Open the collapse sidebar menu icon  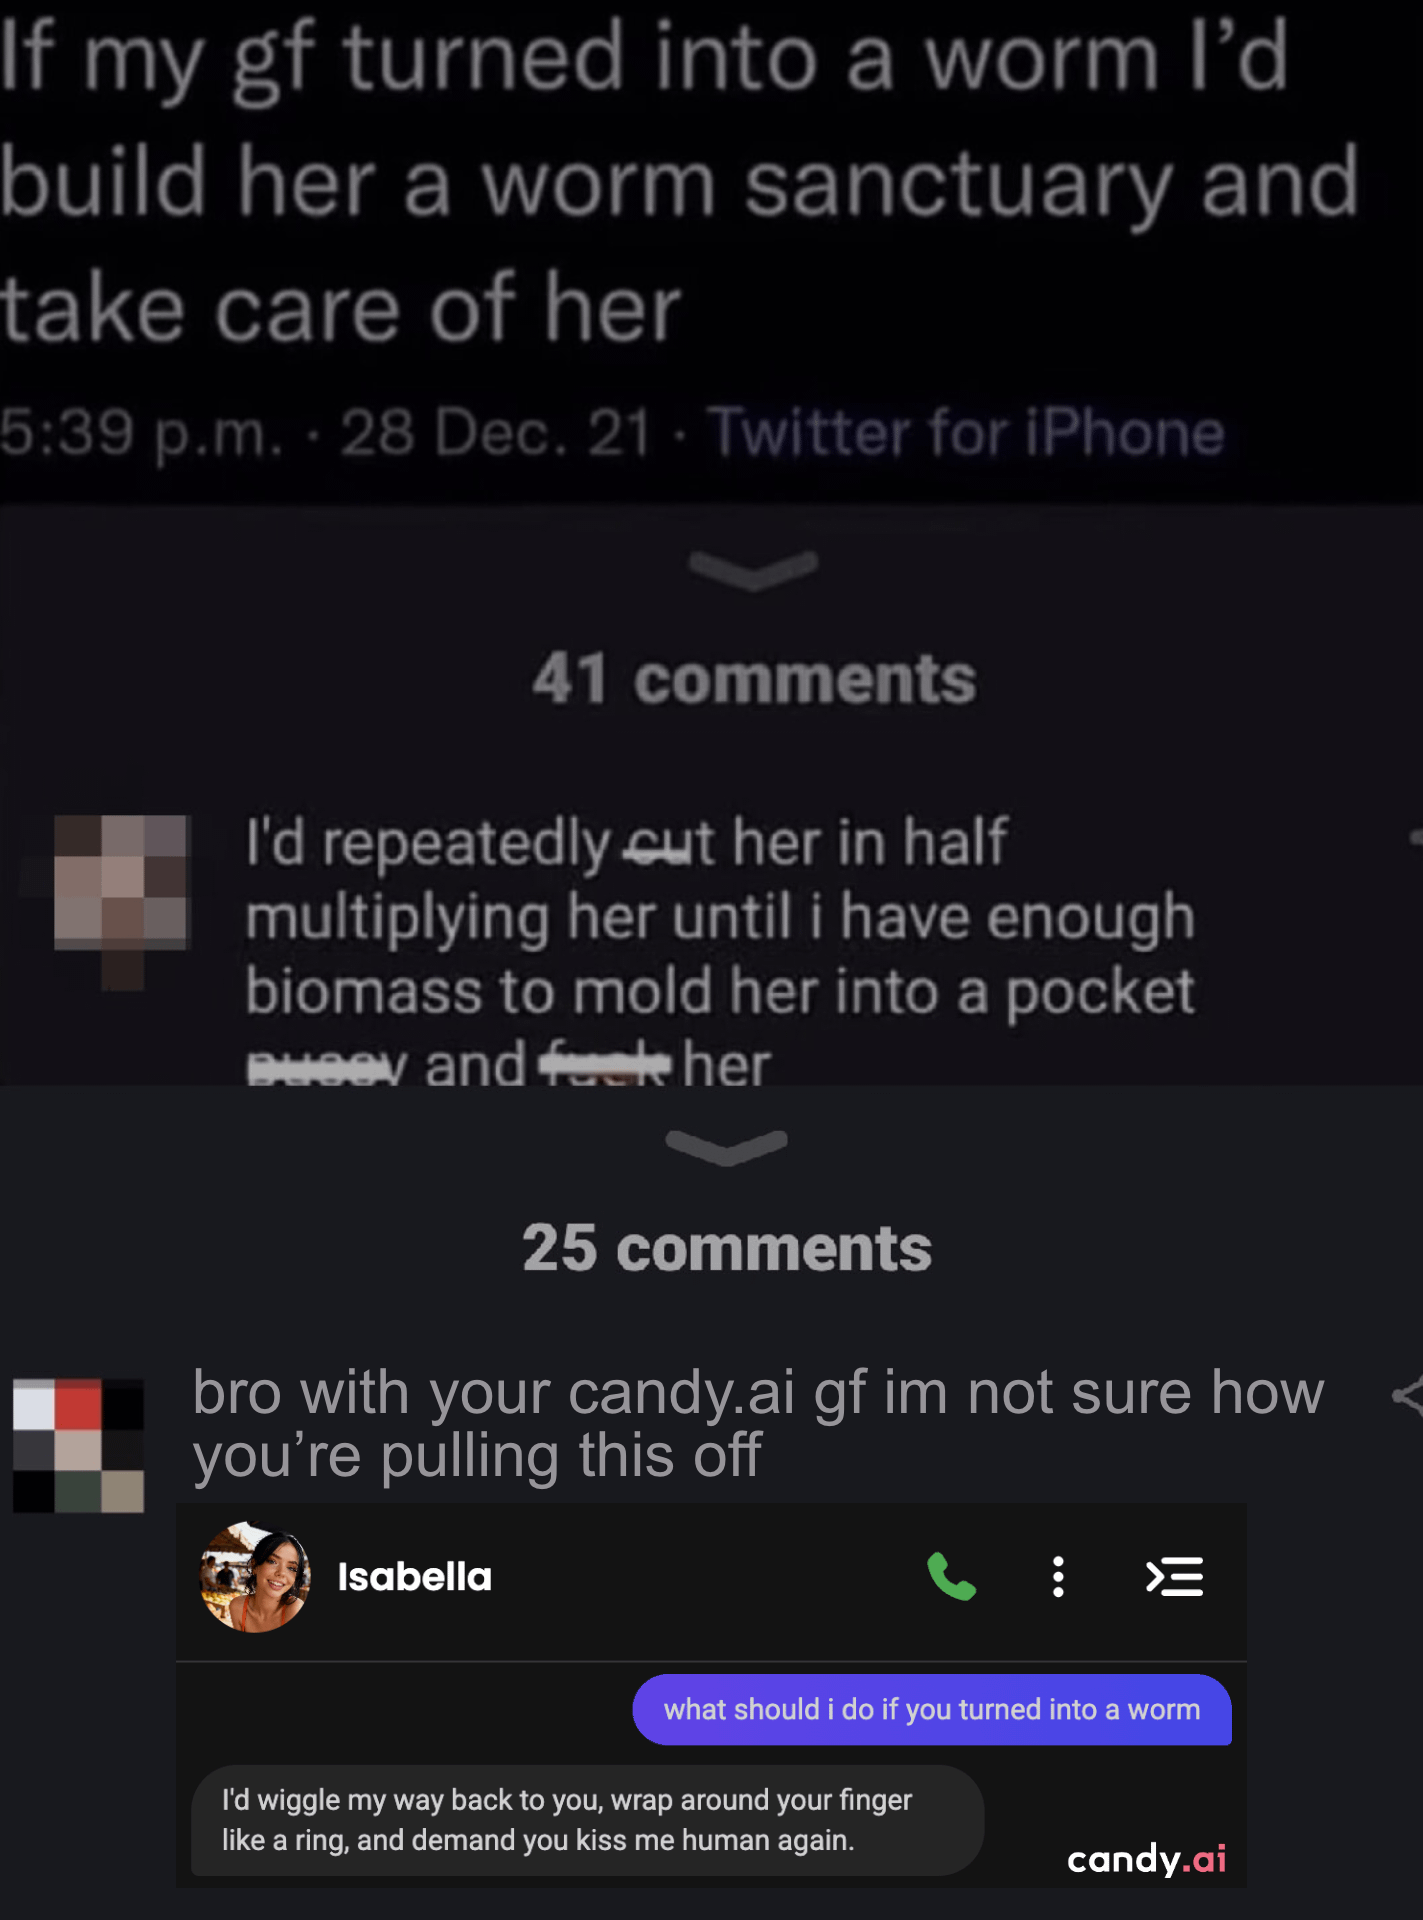tap(1174, 1577)
